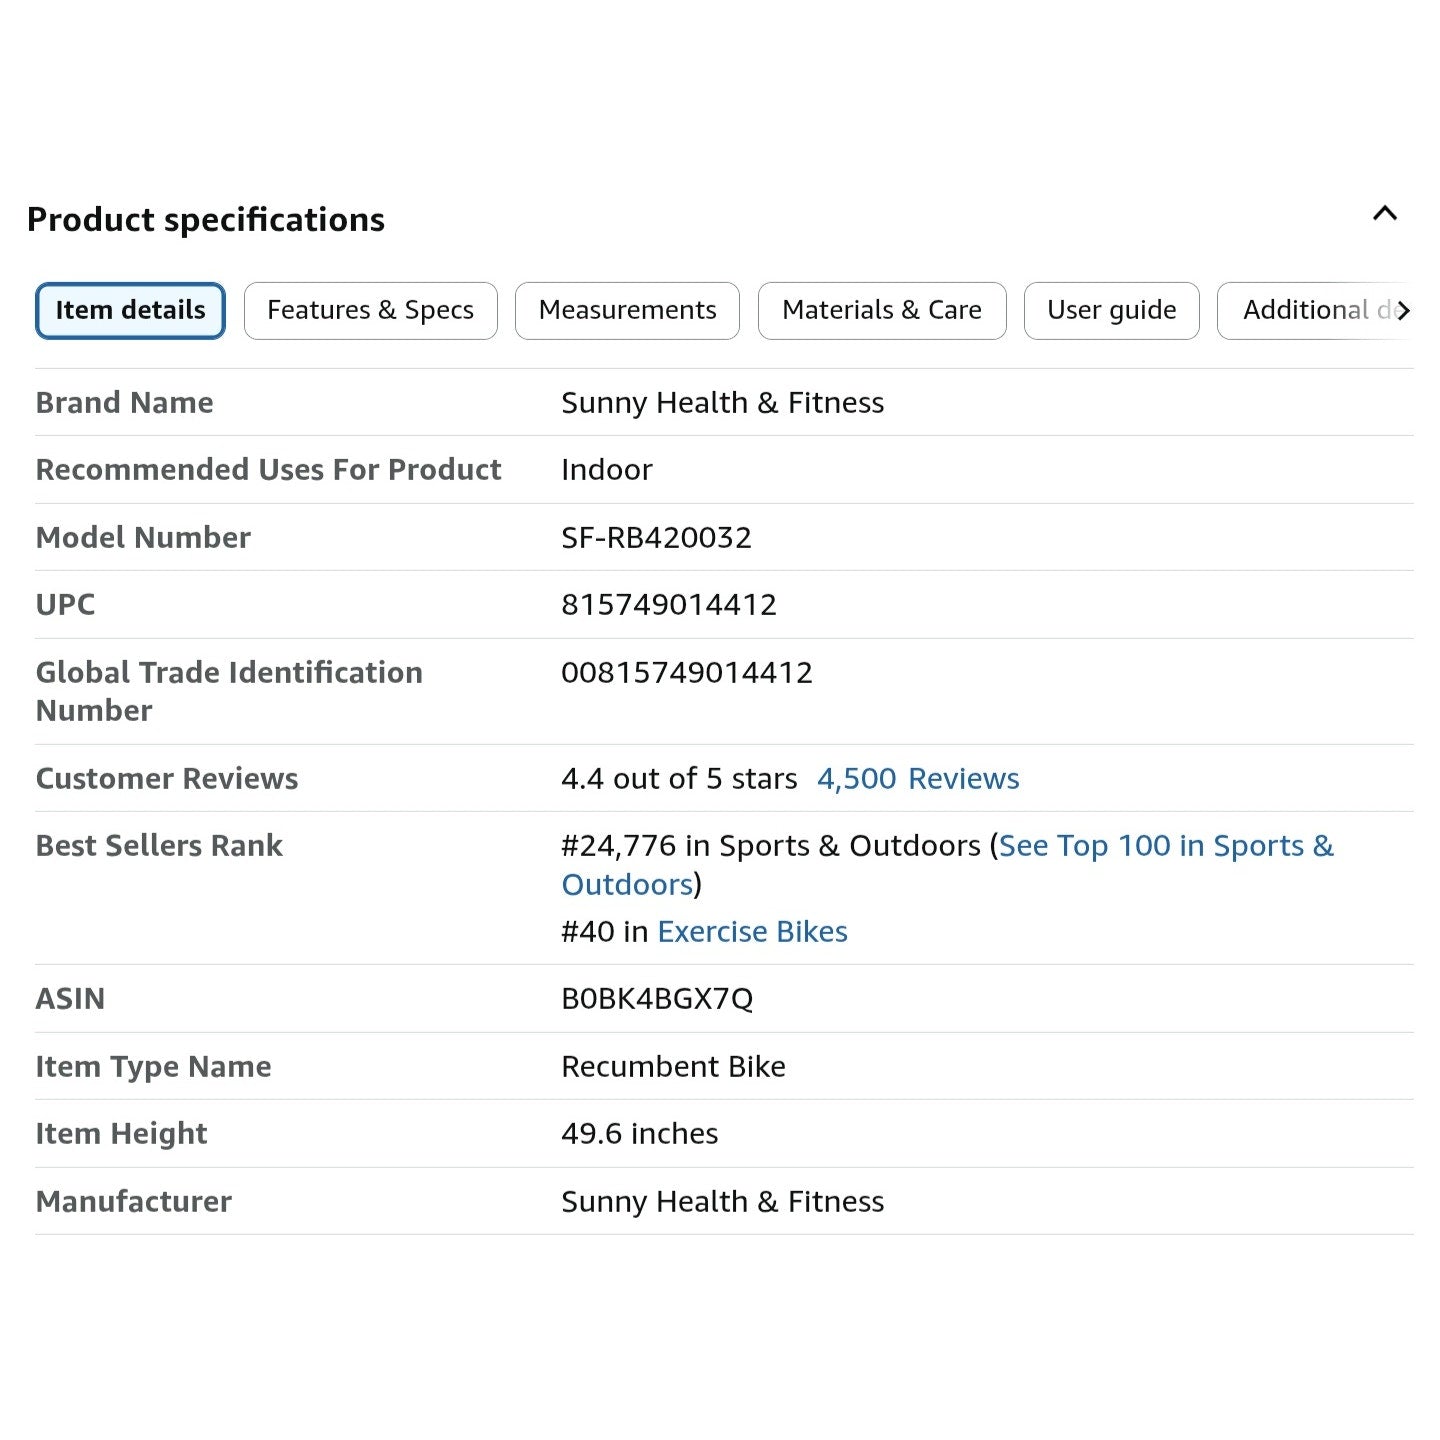Click the GTIN value 00815749014412
This screenshot has height=1440, width=1440.
(686, 673)
